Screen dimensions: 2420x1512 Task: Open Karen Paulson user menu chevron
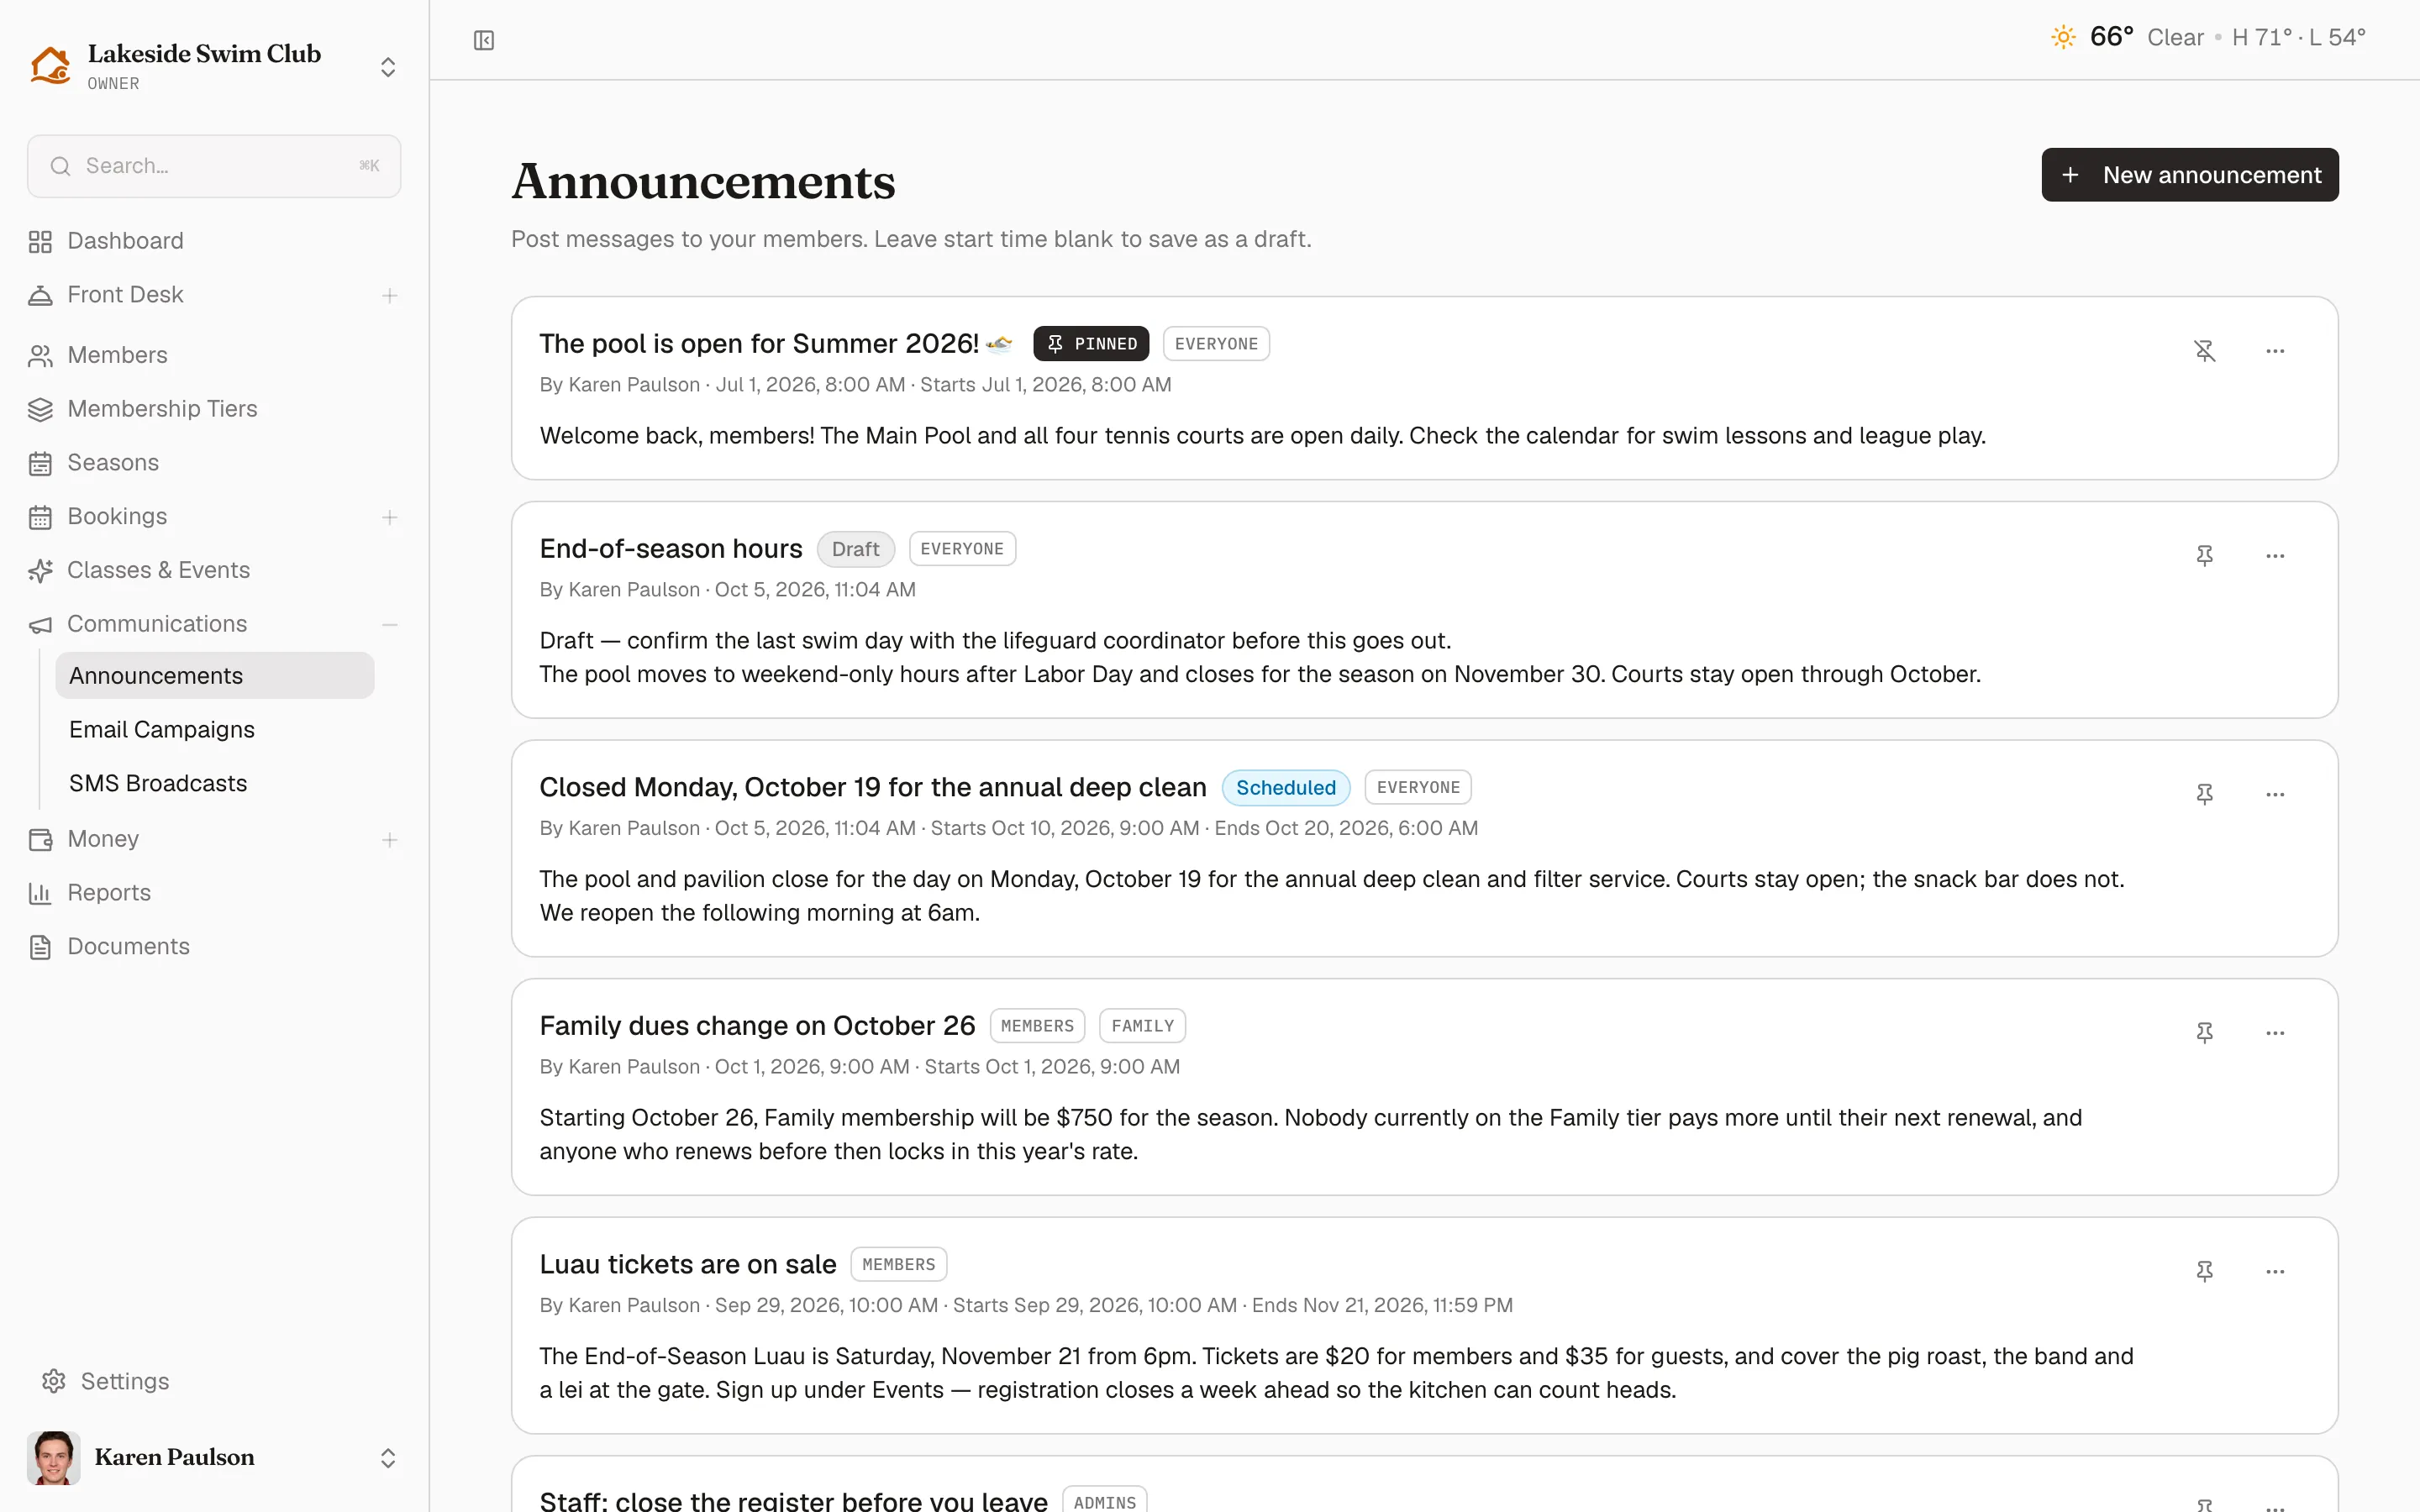point(388,1458)
